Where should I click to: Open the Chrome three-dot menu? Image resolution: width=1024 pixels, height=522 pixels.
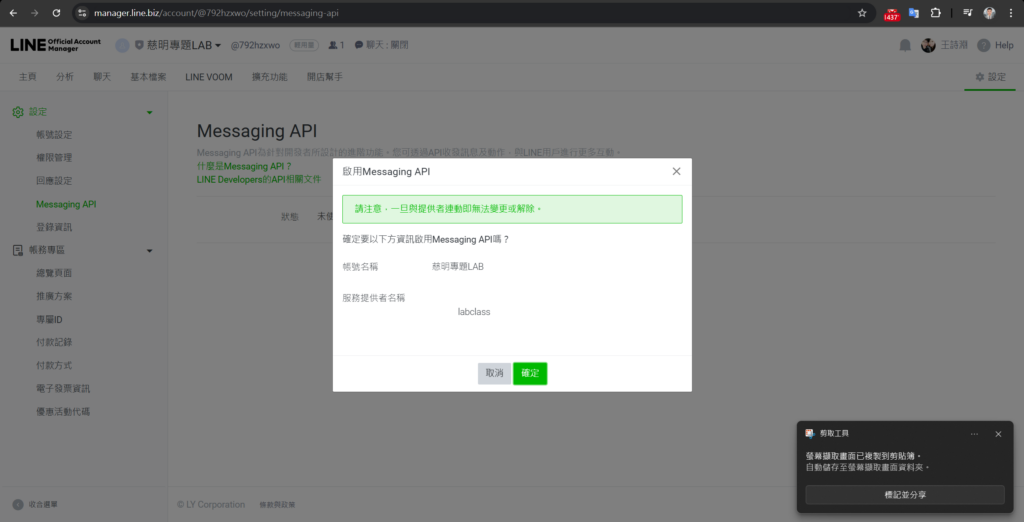[1010, 13]
